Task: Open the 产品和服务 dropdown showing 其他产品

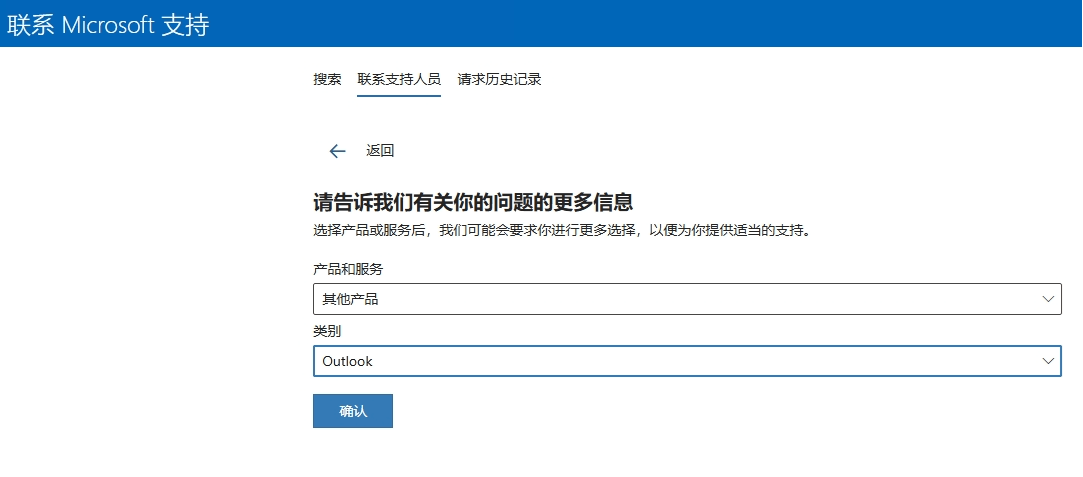Action: 687,299
